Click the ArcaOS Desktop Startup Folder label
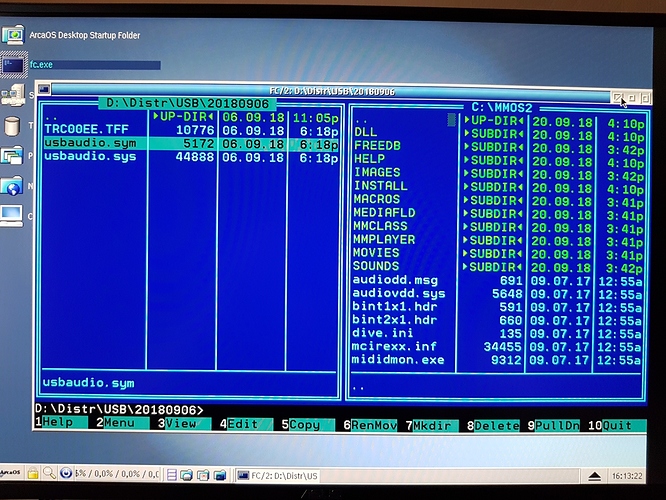The height and width of the screenshot is (500, 666). 85,35
